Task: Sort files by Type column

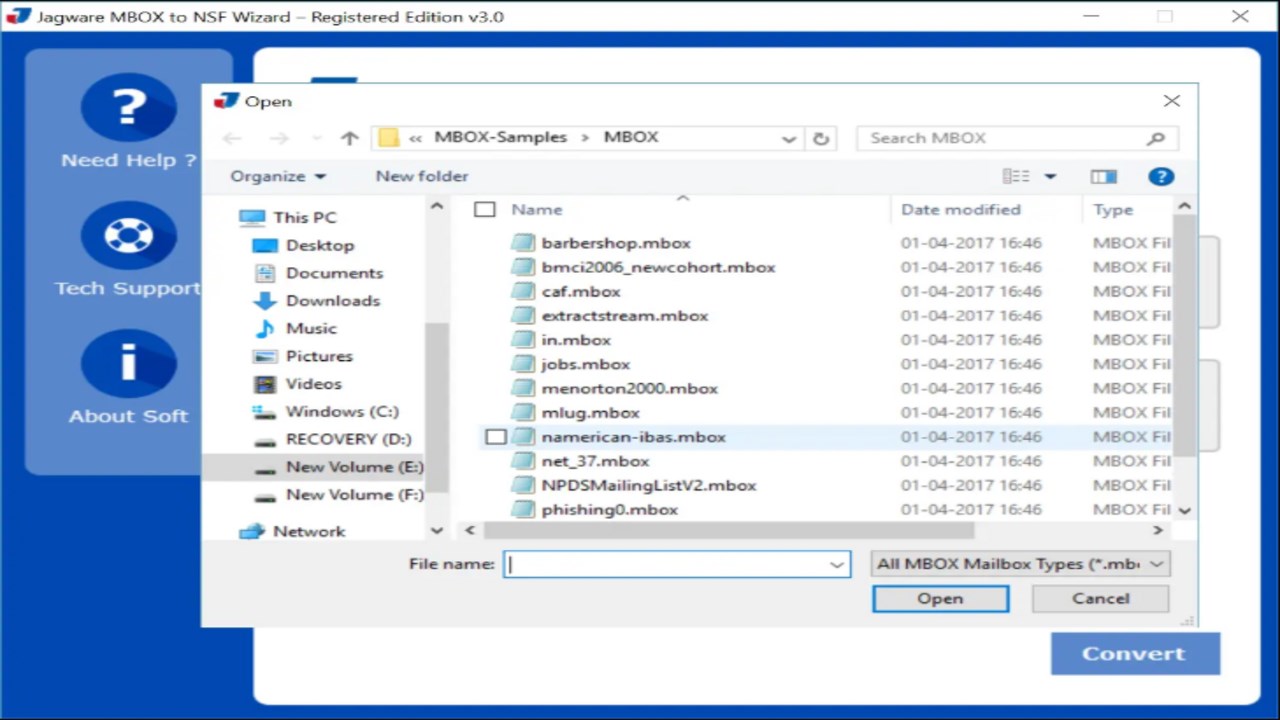Action: pos(1113,209)
